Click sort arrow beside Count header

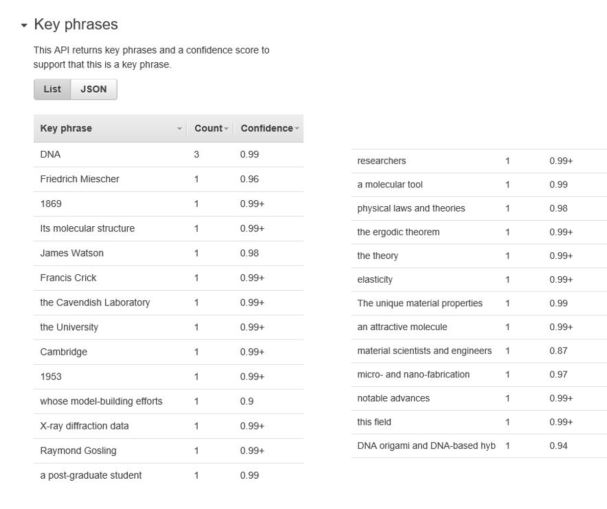(227, 129)
